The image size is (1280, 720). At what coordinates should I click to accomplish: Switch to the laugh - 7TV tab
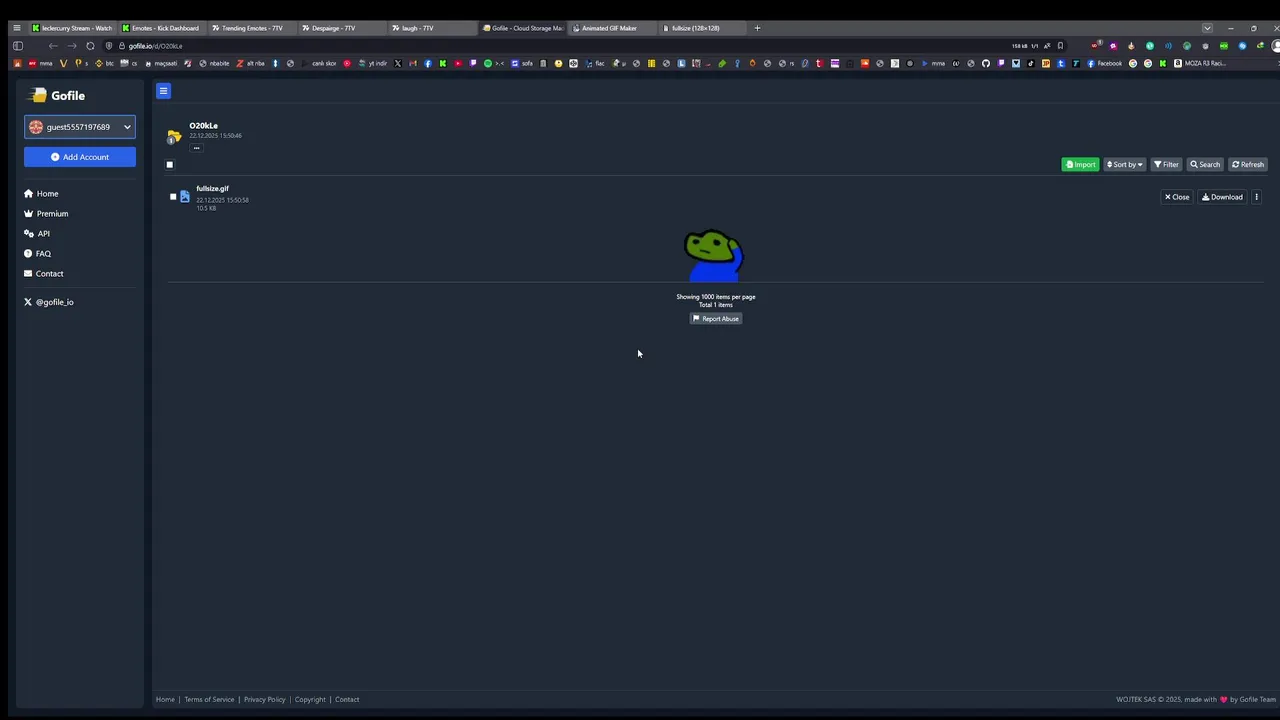tap(432, 28)
